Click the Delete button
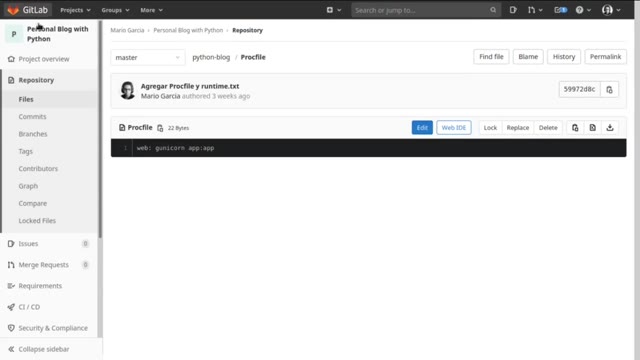 point(548,128)
